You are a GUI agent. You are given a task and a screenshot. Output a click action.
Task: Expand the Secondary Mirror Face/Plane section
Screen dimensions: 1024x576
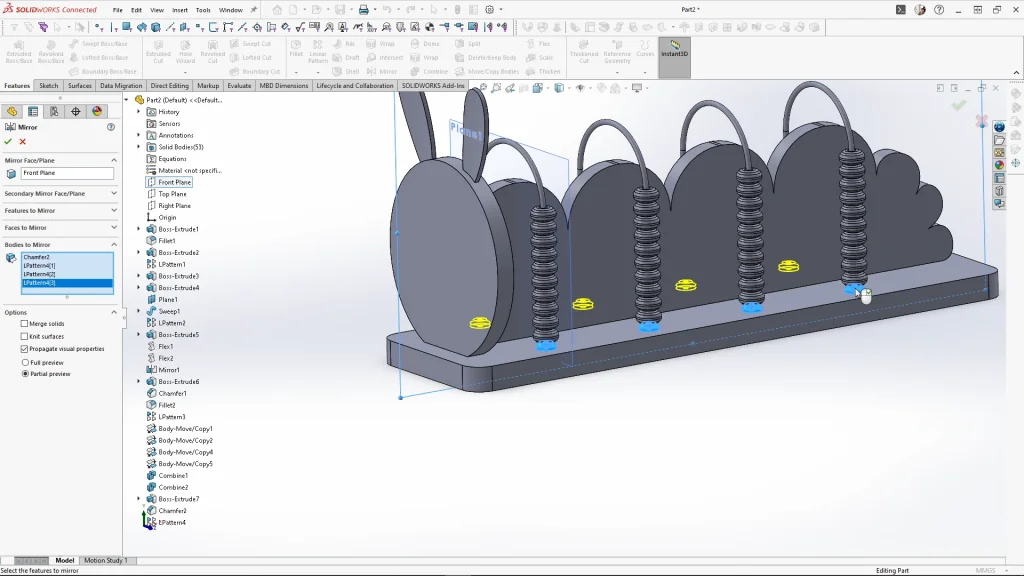pos(60,193)
